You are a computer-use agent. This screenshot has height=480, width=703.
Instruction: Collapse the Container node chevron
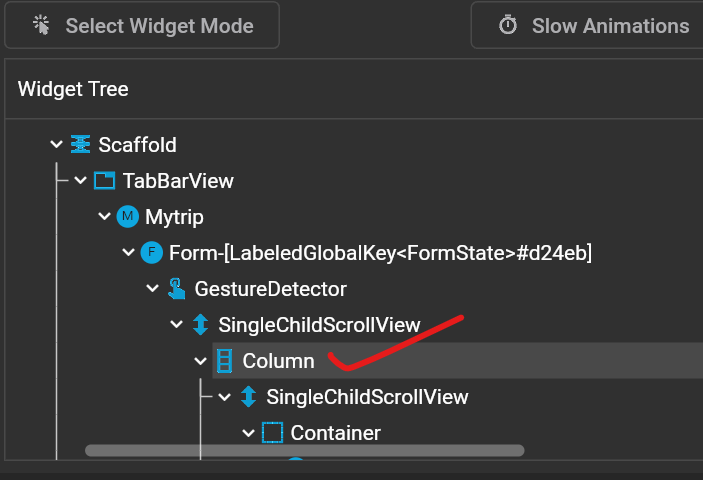pos(248,433)
